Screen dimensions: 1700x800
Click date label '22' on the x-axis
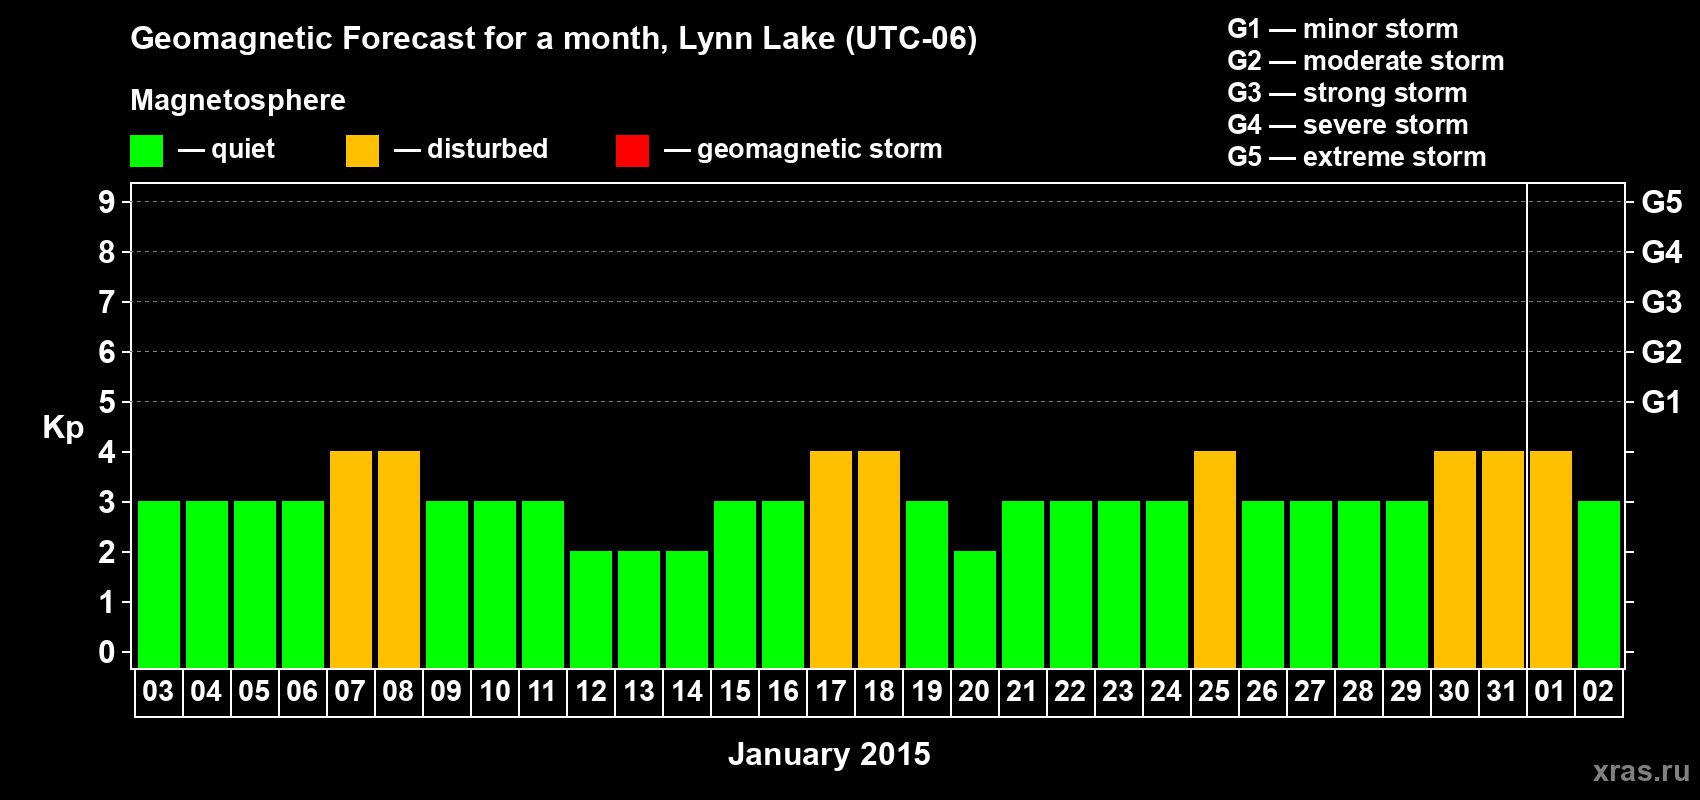pos(1070,692)
